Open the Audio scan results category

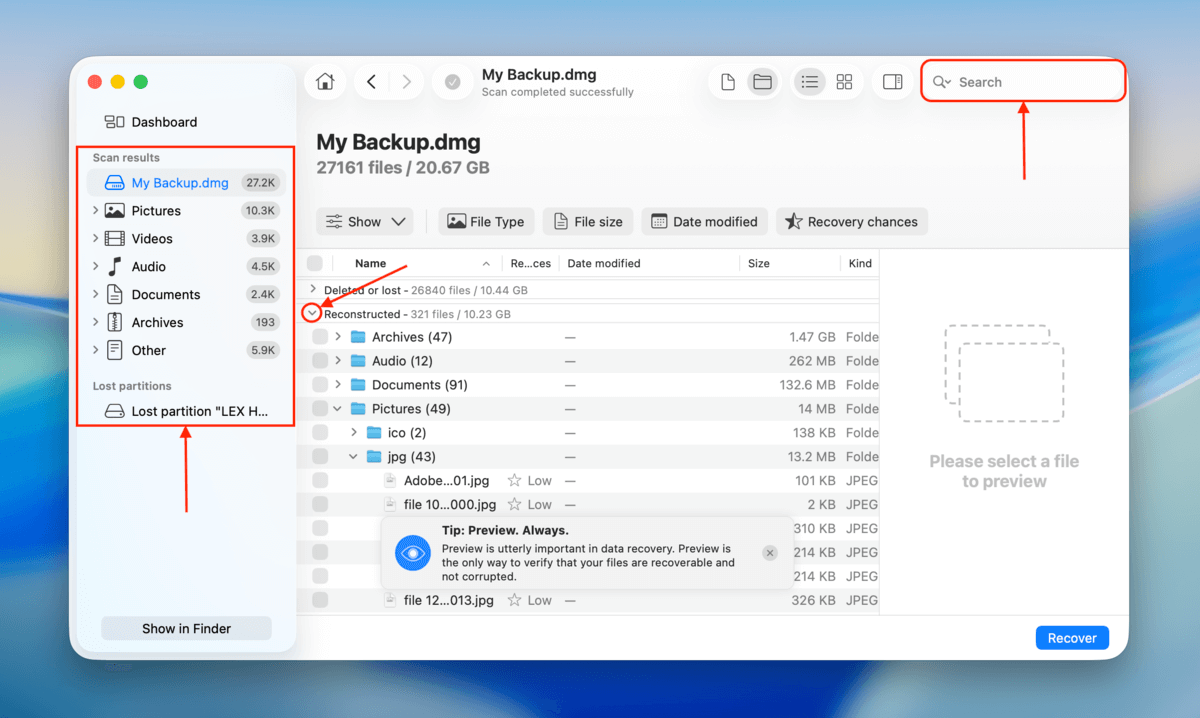click(x=146, y=266)
